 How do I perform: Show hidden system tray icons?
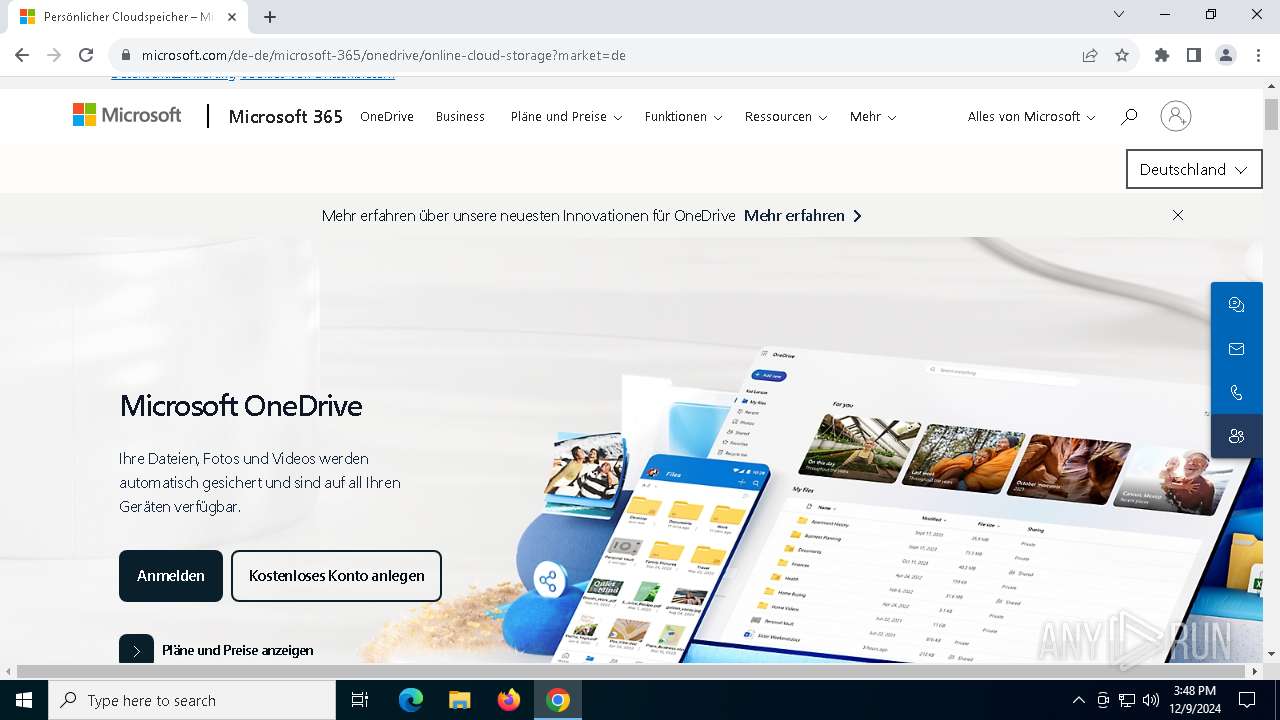point(1078,700)
